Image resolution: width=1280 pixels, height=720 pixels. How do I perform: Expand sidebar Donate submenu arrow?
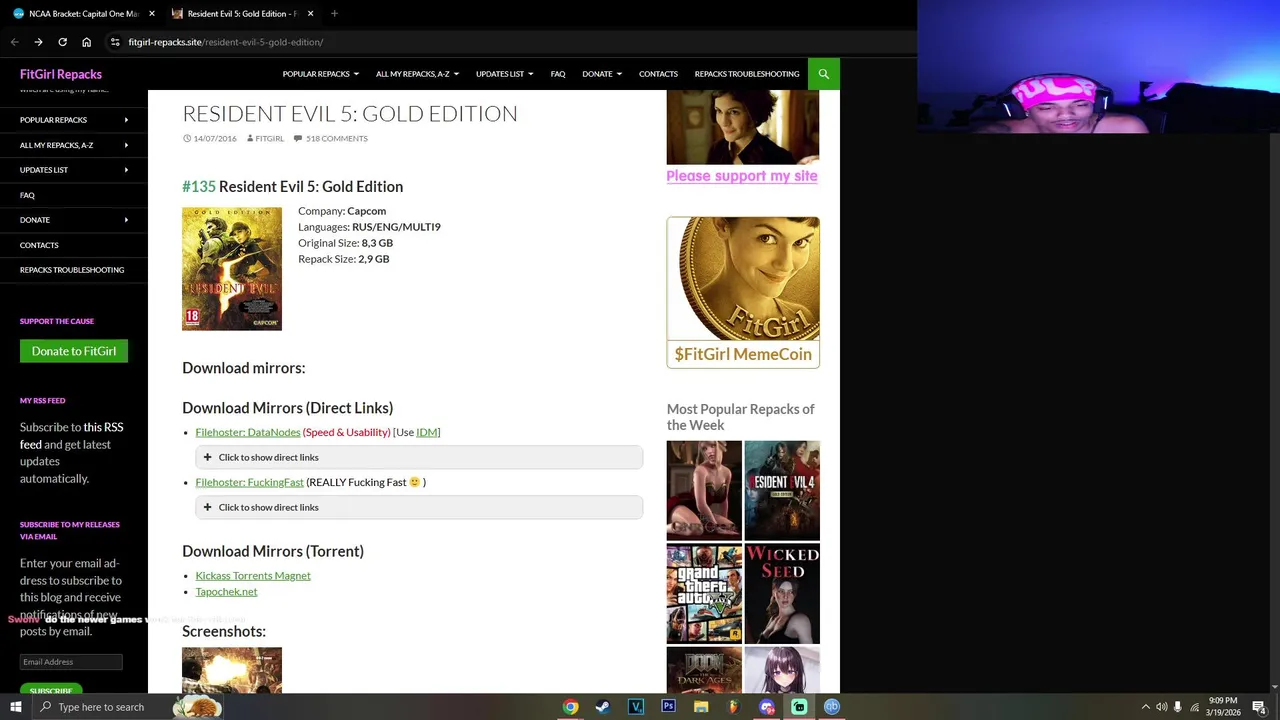(126, 220)
